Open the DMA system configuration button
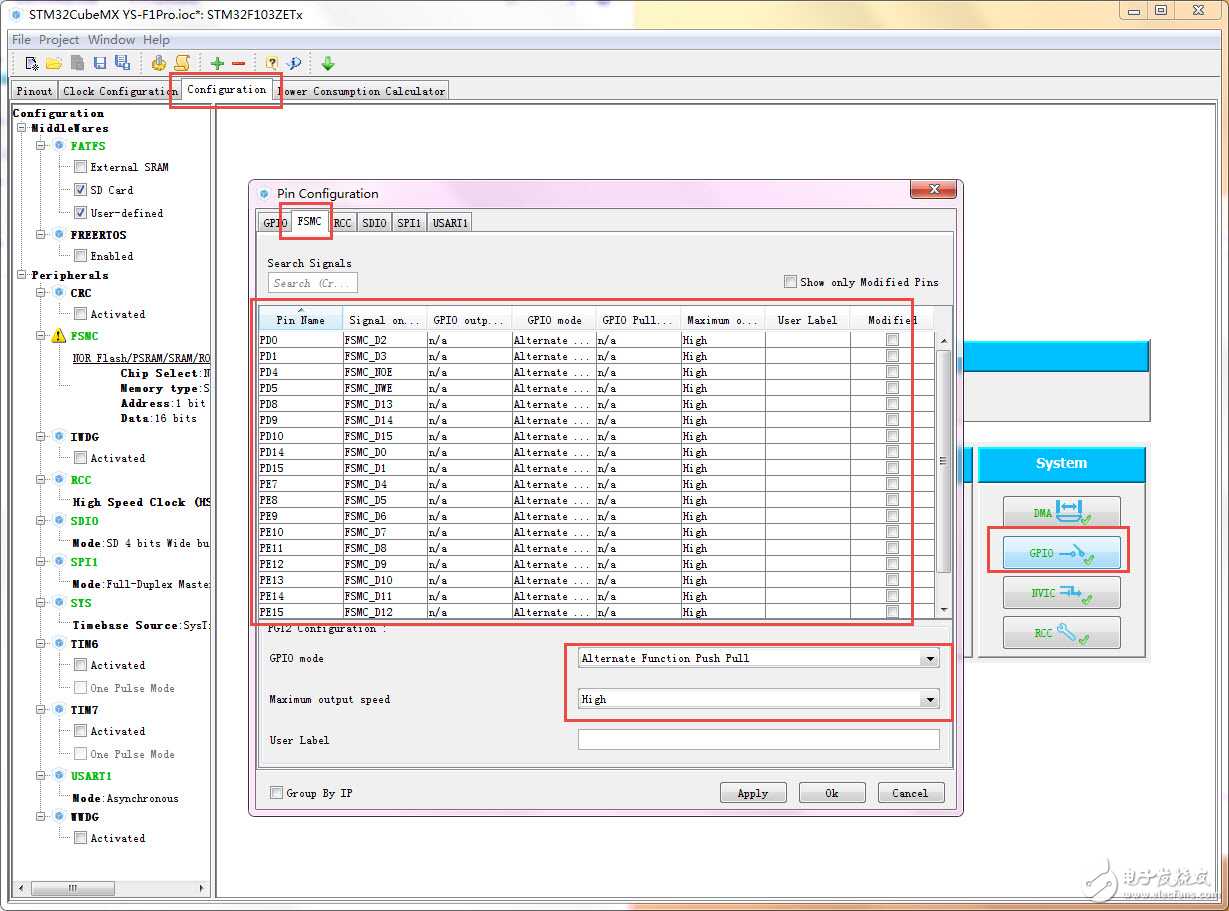This screenshot has width=1229, height=911. point(1061,513)
